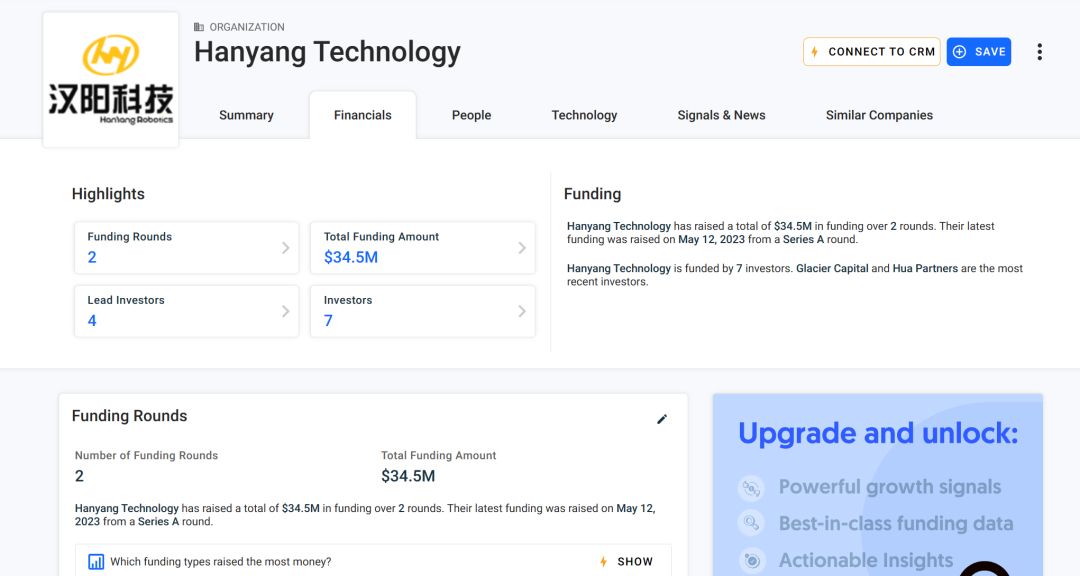Click the organization building icon above company name
Viewport: 1080px width, 576px height.
click(199, 27)
